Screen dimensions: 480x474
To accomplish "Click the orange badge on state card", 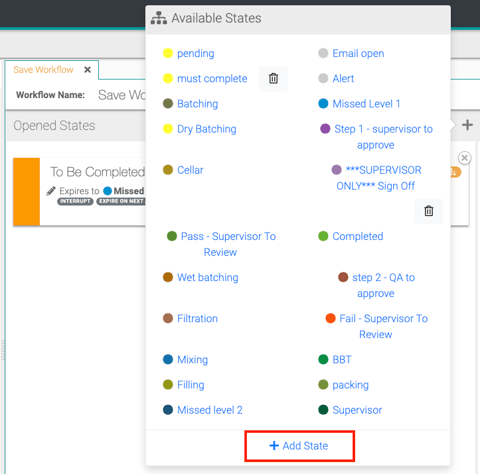I will tap(456, 172).
